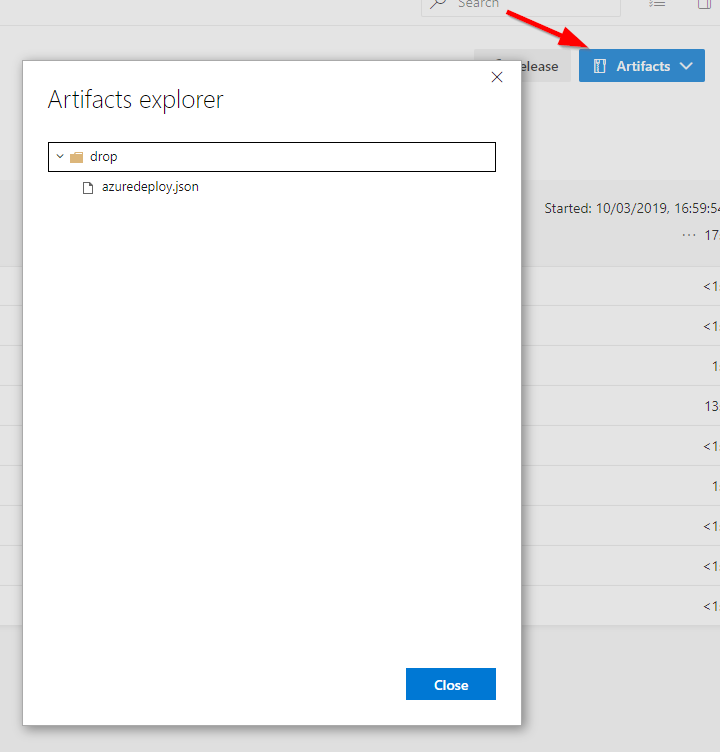This screenshot has width=720, height=752.
Task: Open the Artifacts dropdown button
Action: tap(641, 66)
